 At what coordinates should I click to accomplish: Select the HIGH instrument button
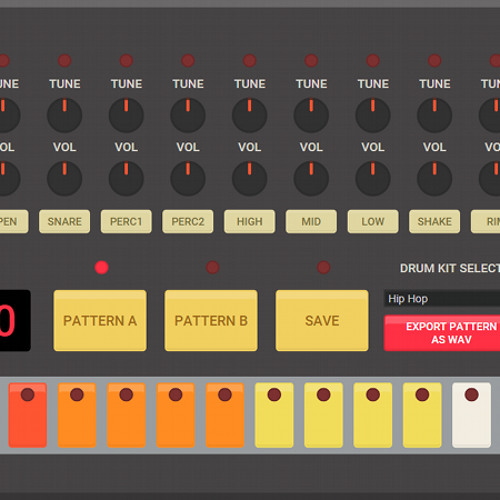(249, 221)
